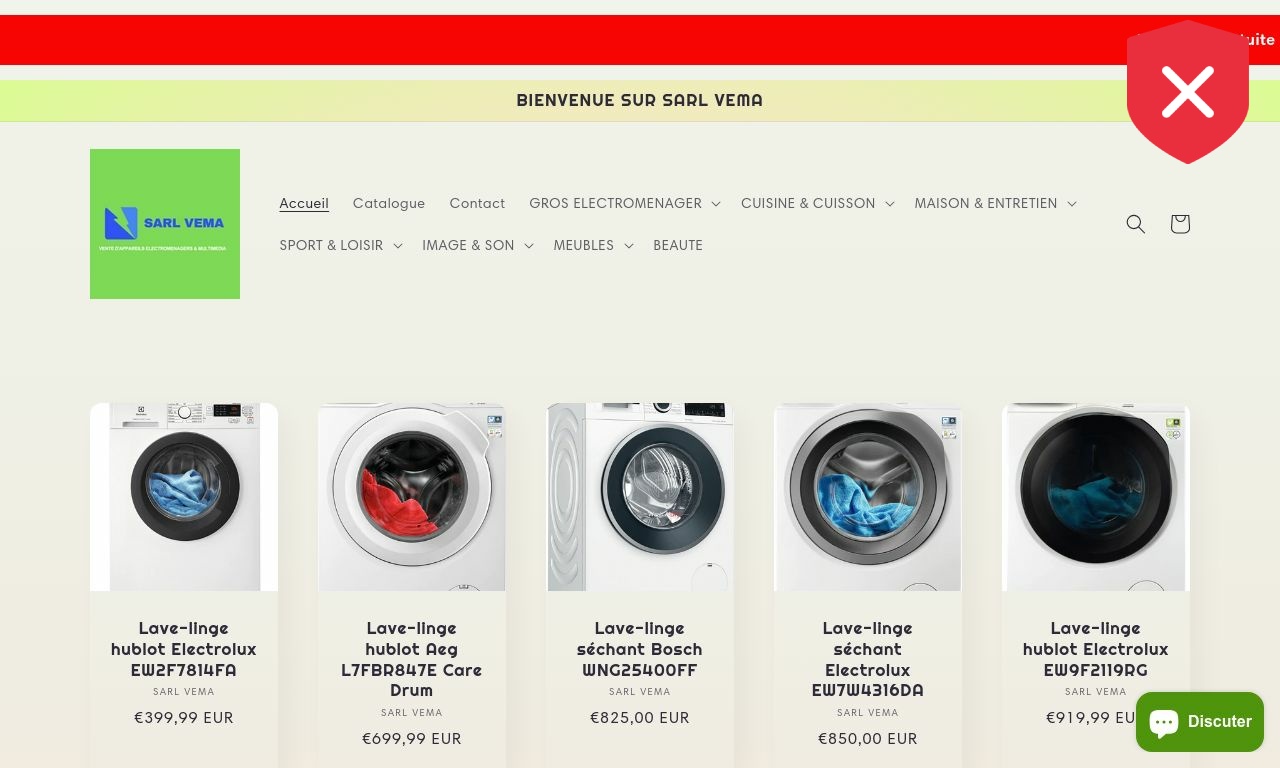Viewport: 1280px width, 768px height.
Task: Open the Aeg L7FBR847E washer image
Action: tap(412, 497)
